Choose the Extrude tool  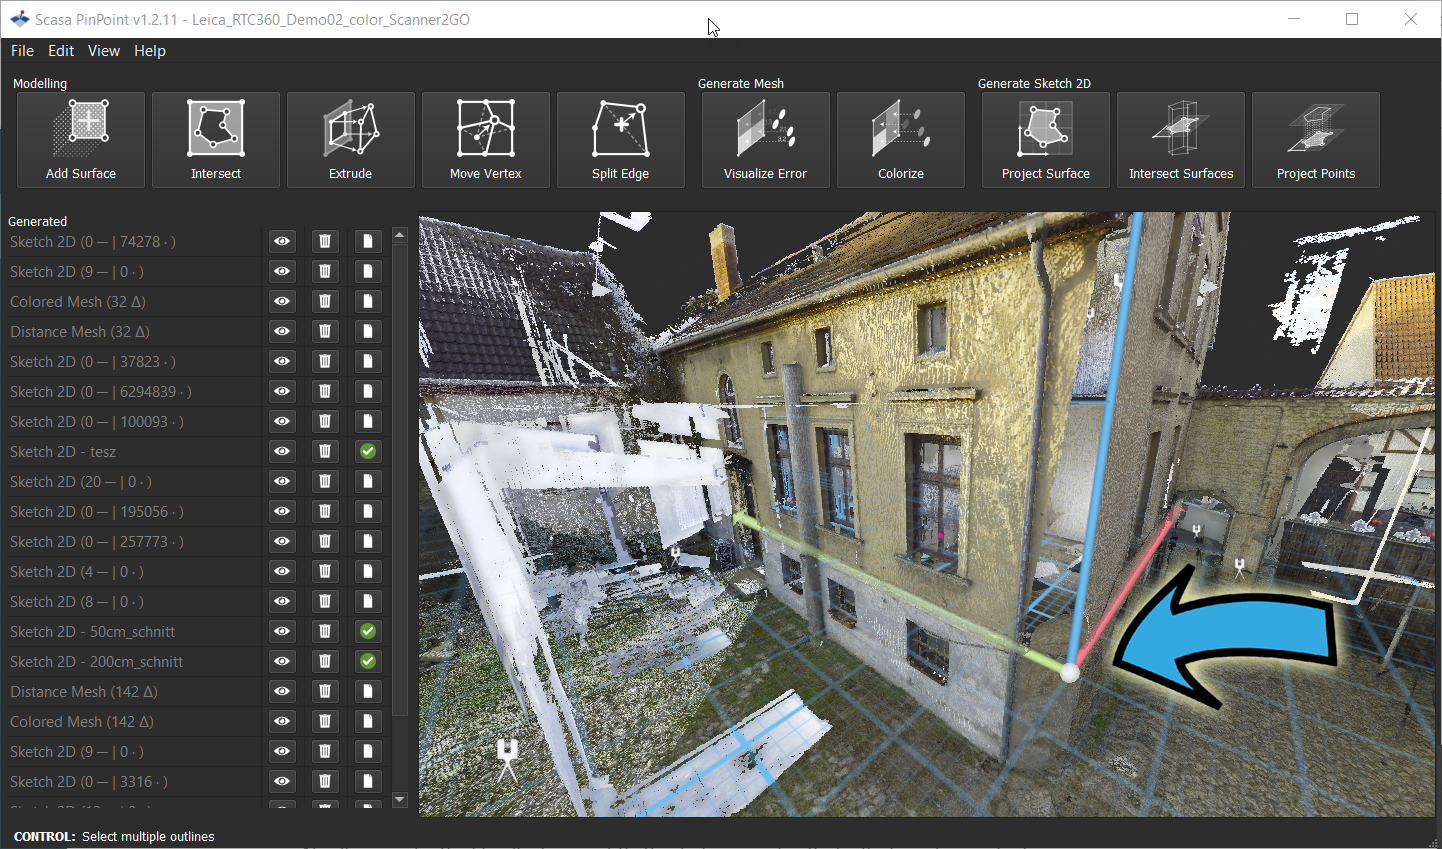(351, 140)
